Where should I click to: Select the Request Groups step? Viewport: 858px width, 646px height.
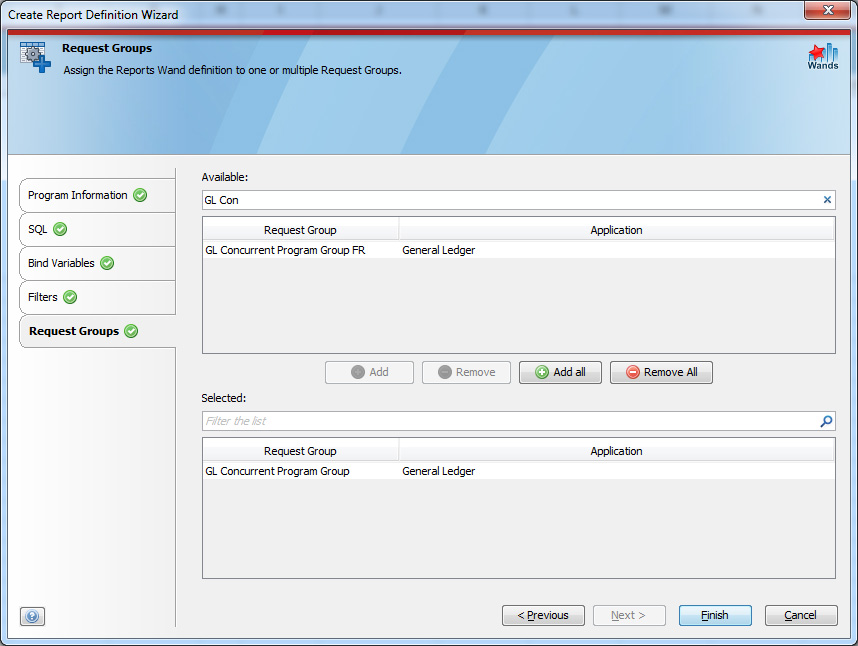97,331
